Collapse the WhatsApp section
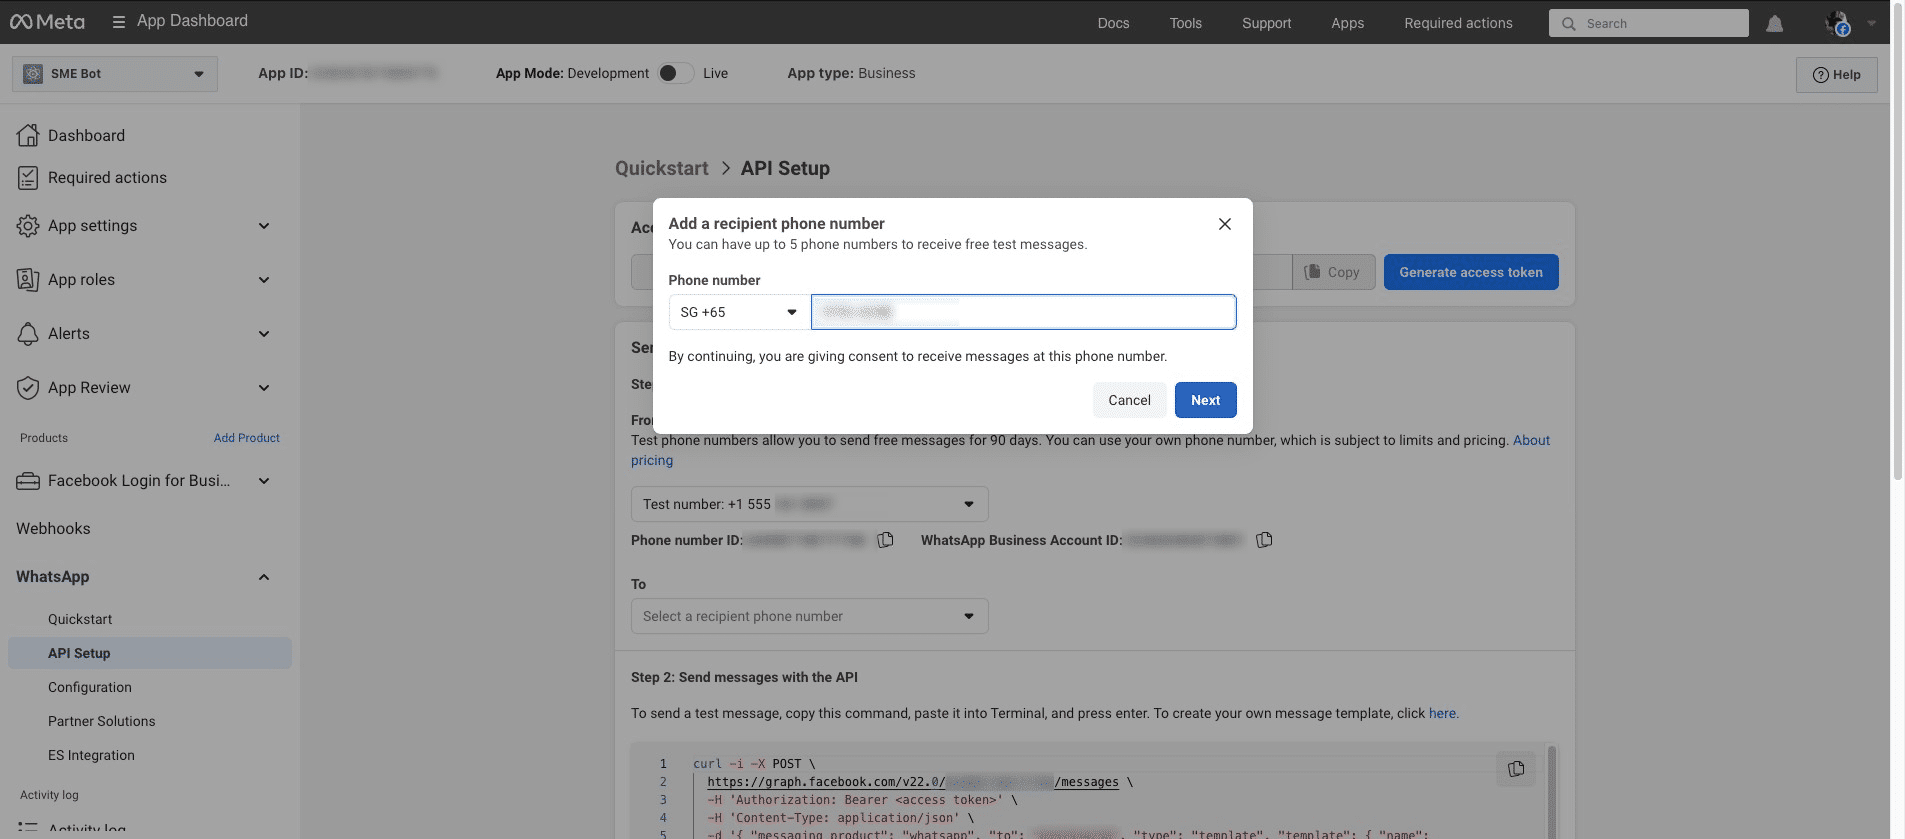Image resolution: width=1905 pixels, height=839 pixels. pos(264,577)
